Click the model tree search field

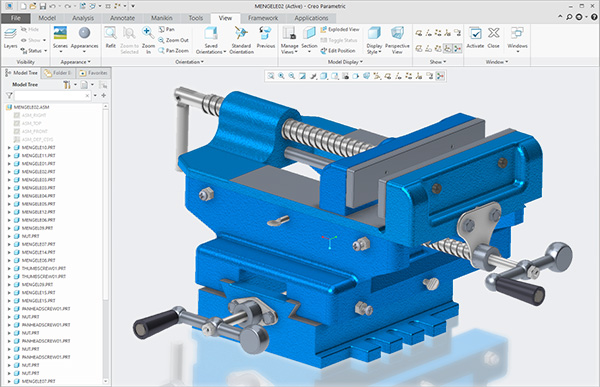52,96
